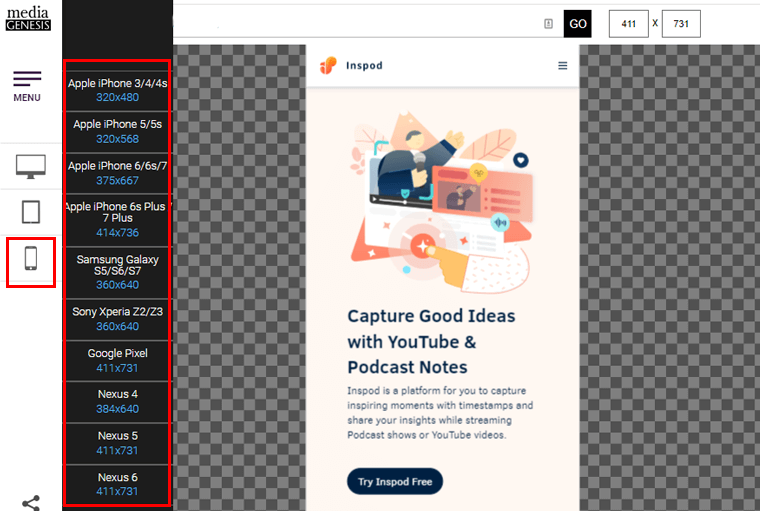Screen dimensions: 760x511
Task: Open the hamburger MENU icon
Action: 27,85
